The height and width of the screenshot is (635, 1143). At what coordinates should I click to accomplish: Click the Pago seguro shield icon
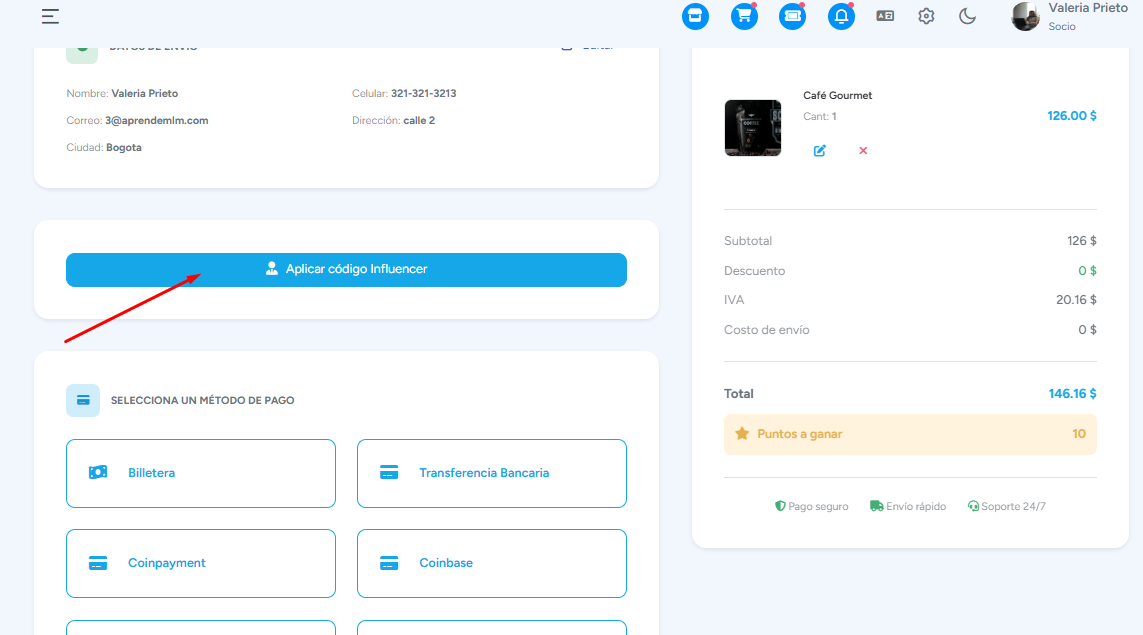780,506
